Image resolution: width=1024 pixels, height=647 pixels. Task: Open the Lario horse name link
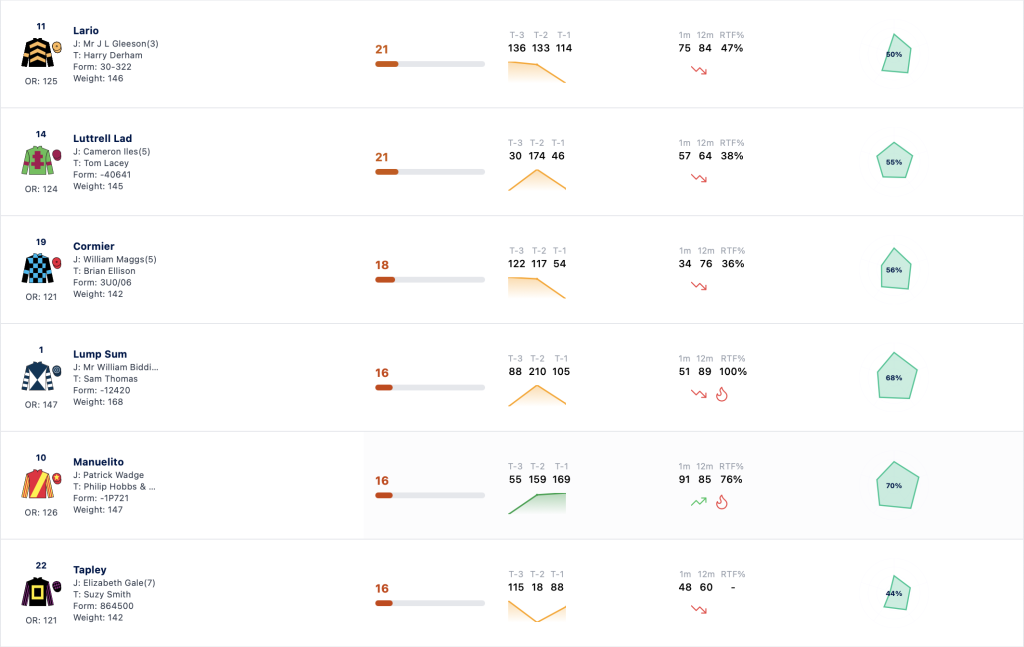(x=86, y=30)
